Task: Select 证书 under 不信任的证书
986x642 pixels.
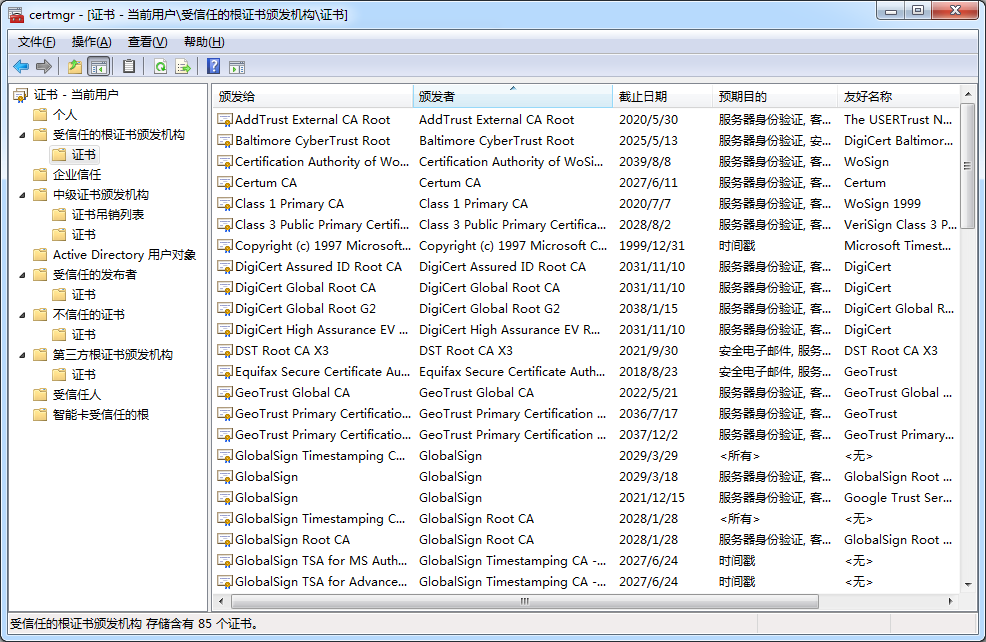Action: (84, 335)
